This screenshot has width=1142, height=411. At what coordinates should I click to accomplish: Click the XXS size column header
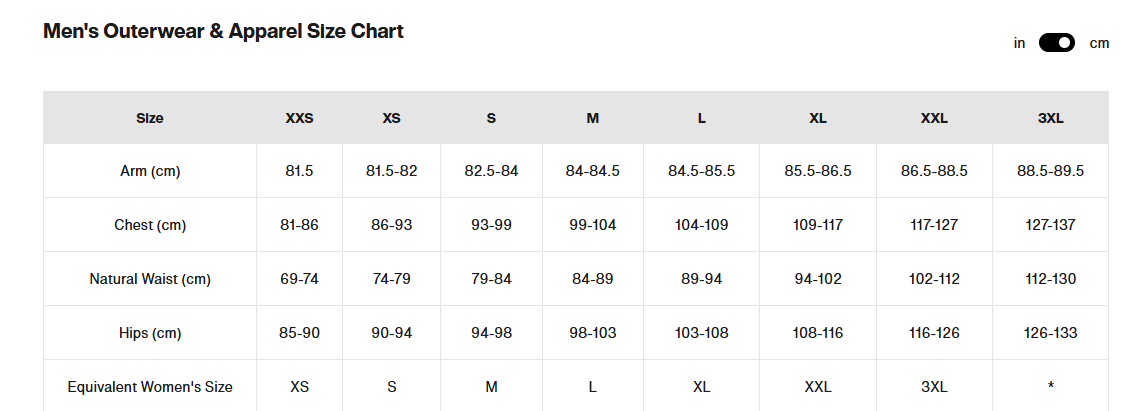(299, 118)
